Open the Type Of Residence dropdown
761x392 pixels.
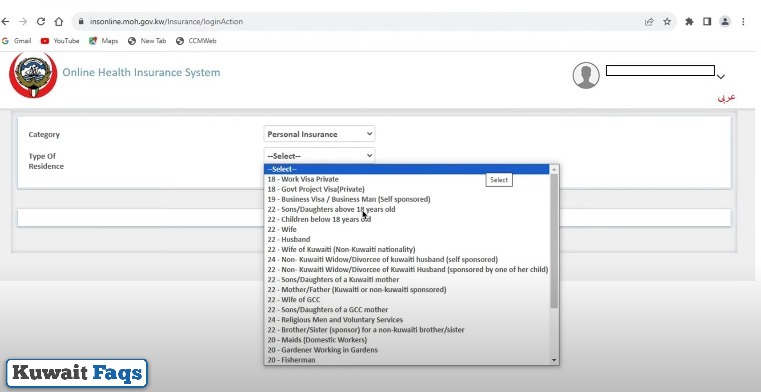coord(319,156)
